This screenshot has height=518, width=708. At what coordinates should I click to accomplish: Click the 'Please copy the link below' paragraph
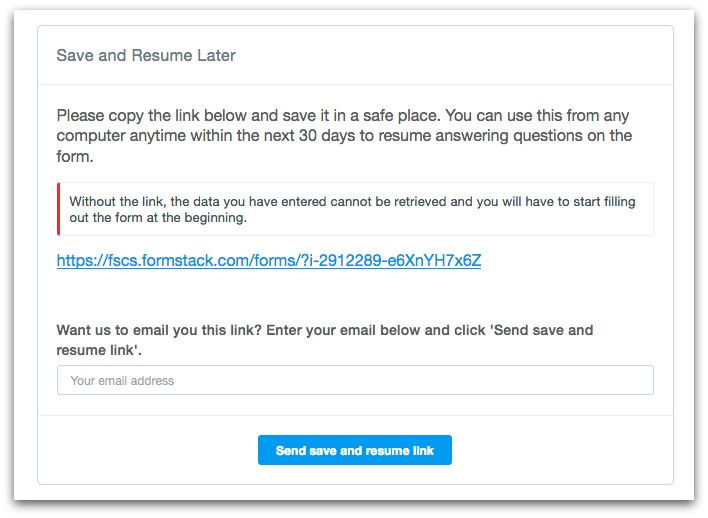coord(344,135)
